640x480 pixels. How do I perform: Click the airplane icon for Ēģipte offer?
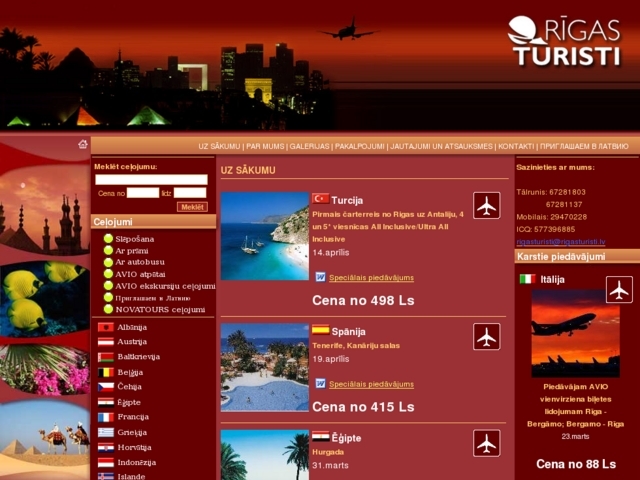[x=486, y=443]
